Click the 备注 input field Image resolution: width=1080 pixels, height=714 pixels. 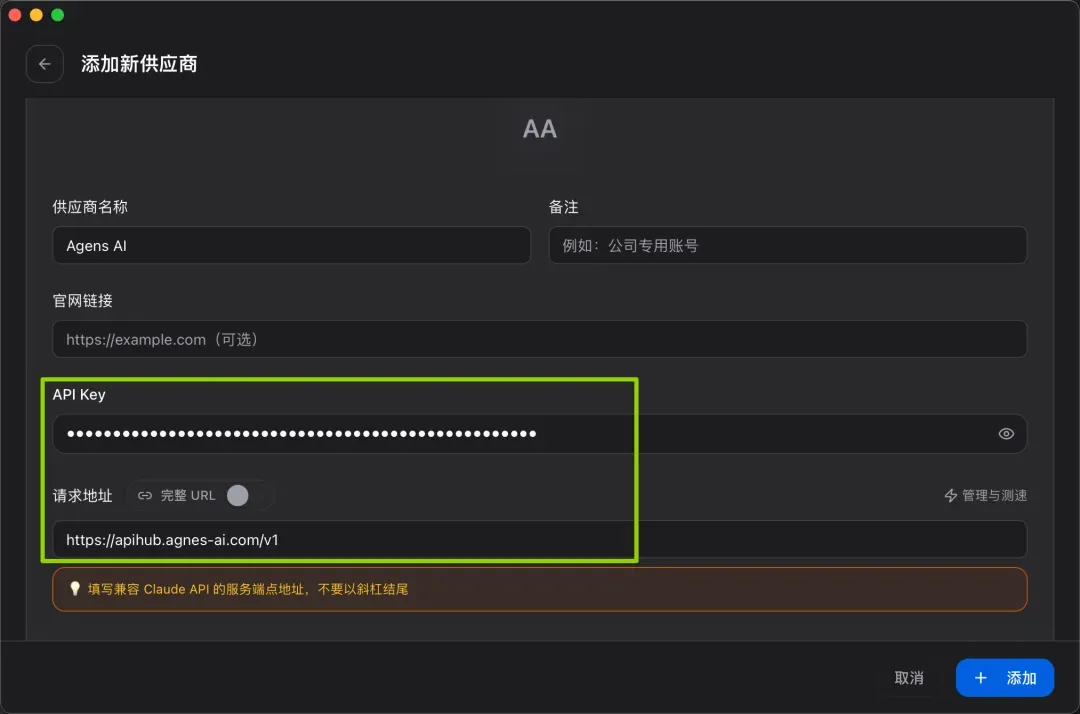787,245
